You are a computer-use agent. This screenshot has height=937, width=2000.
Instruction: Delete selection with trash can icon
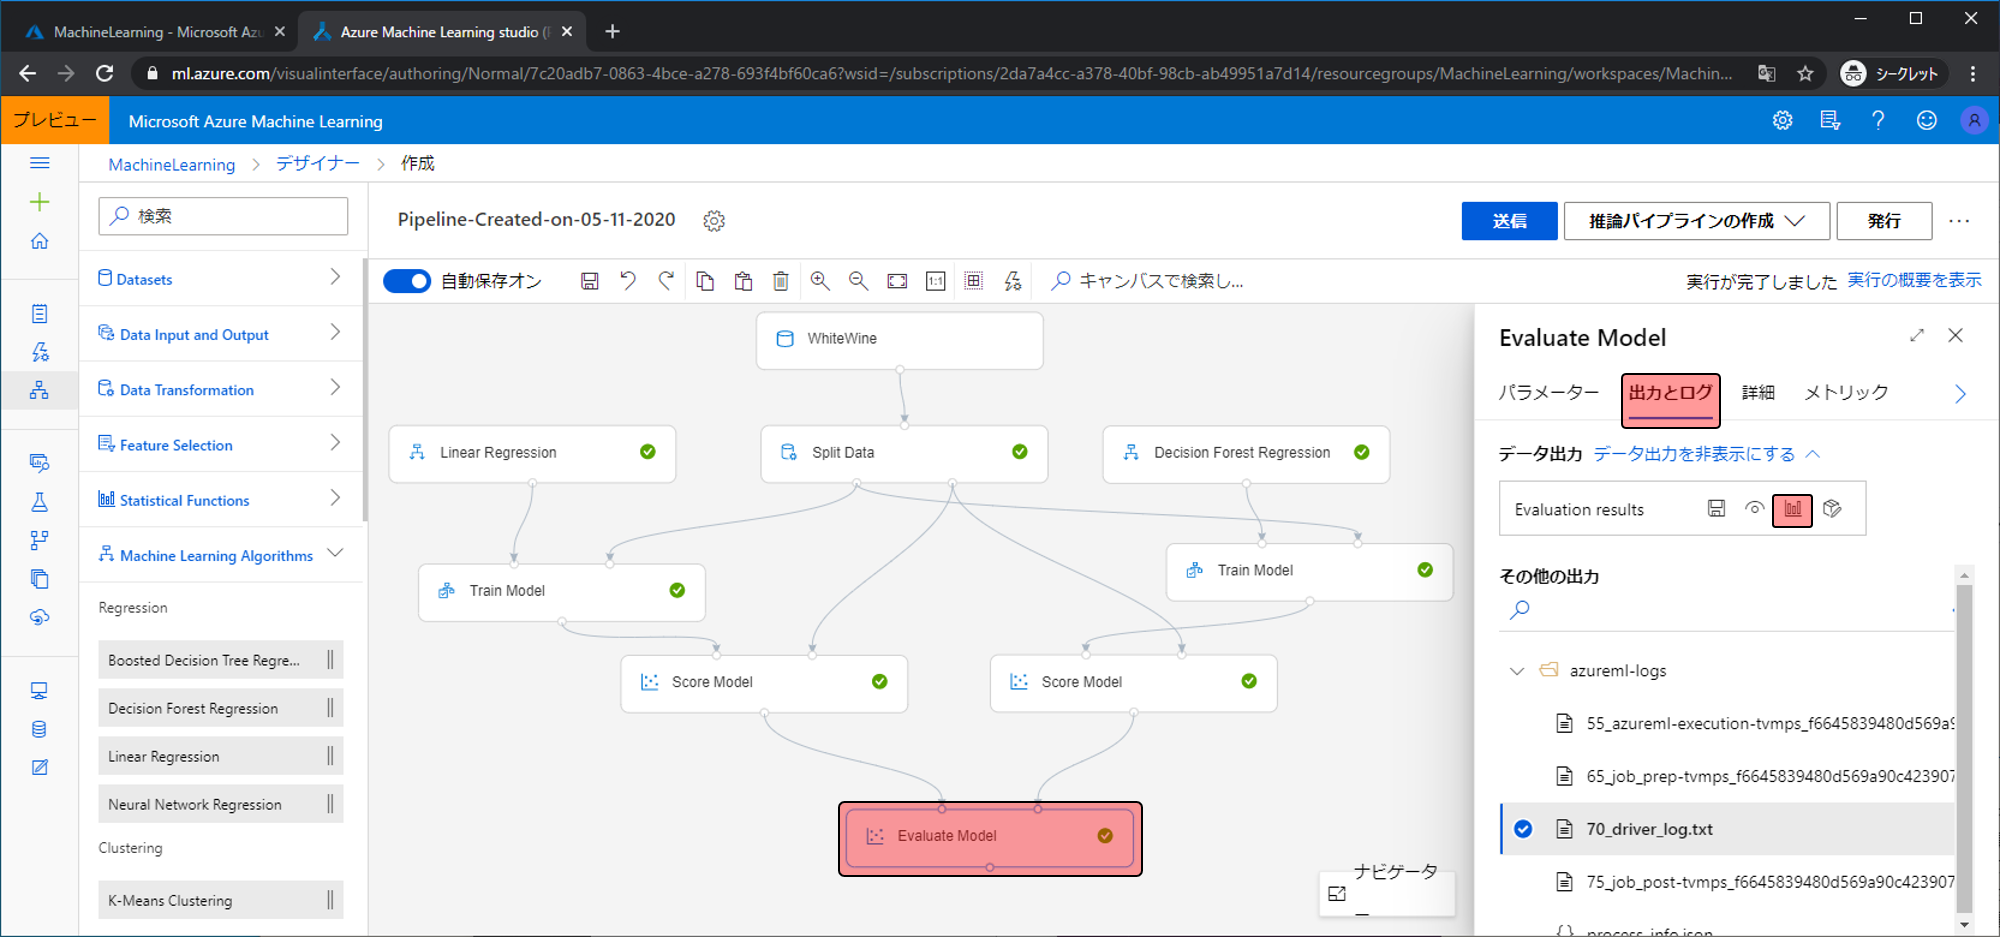(781, 281)
